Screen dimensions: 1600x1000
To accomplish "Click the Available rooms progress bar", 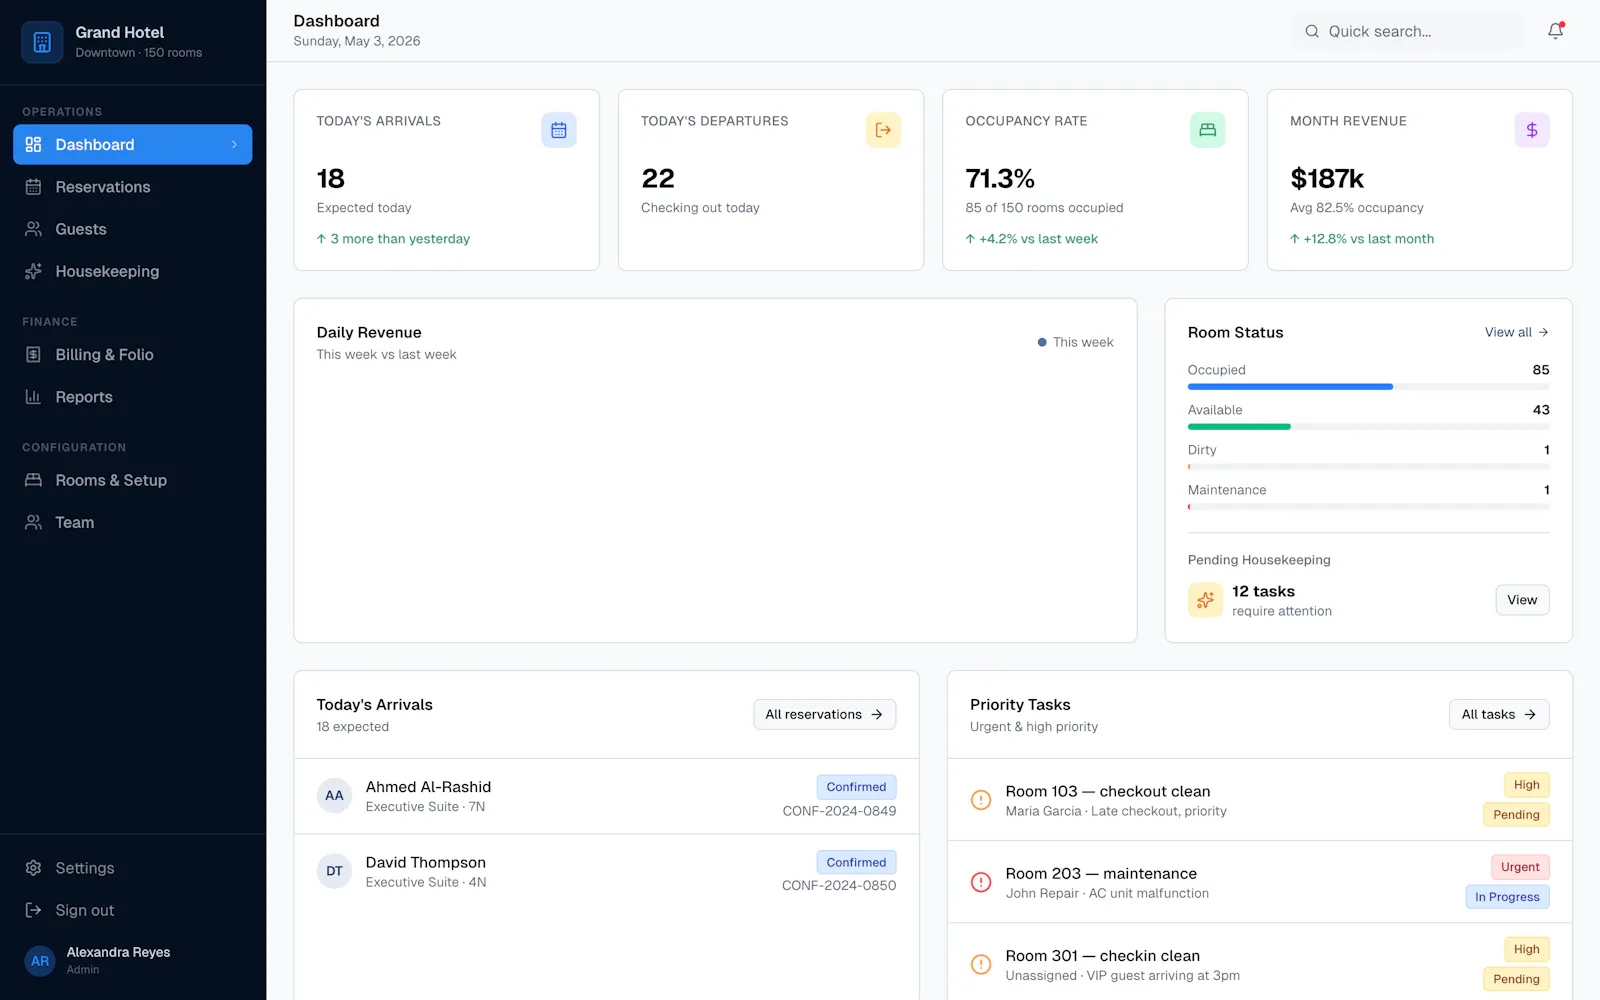I will [x=1368, y=427].
